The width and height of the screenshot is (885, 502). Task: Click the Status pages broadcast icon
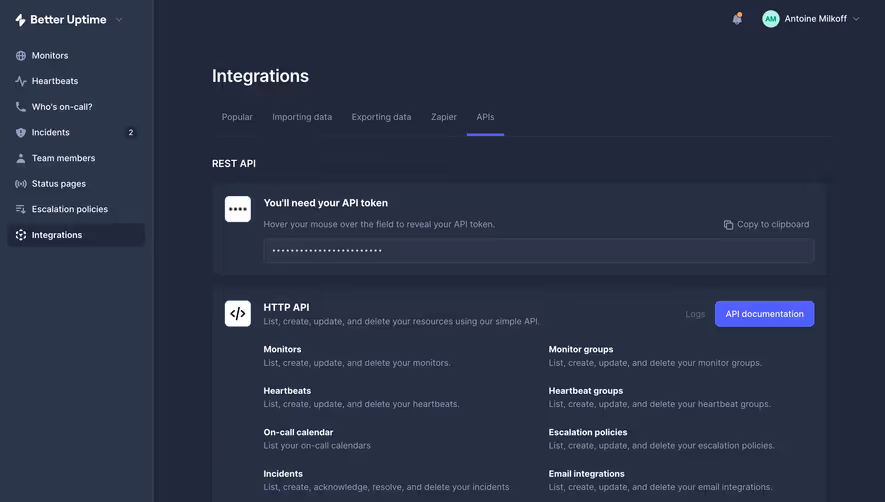point(21,184)
